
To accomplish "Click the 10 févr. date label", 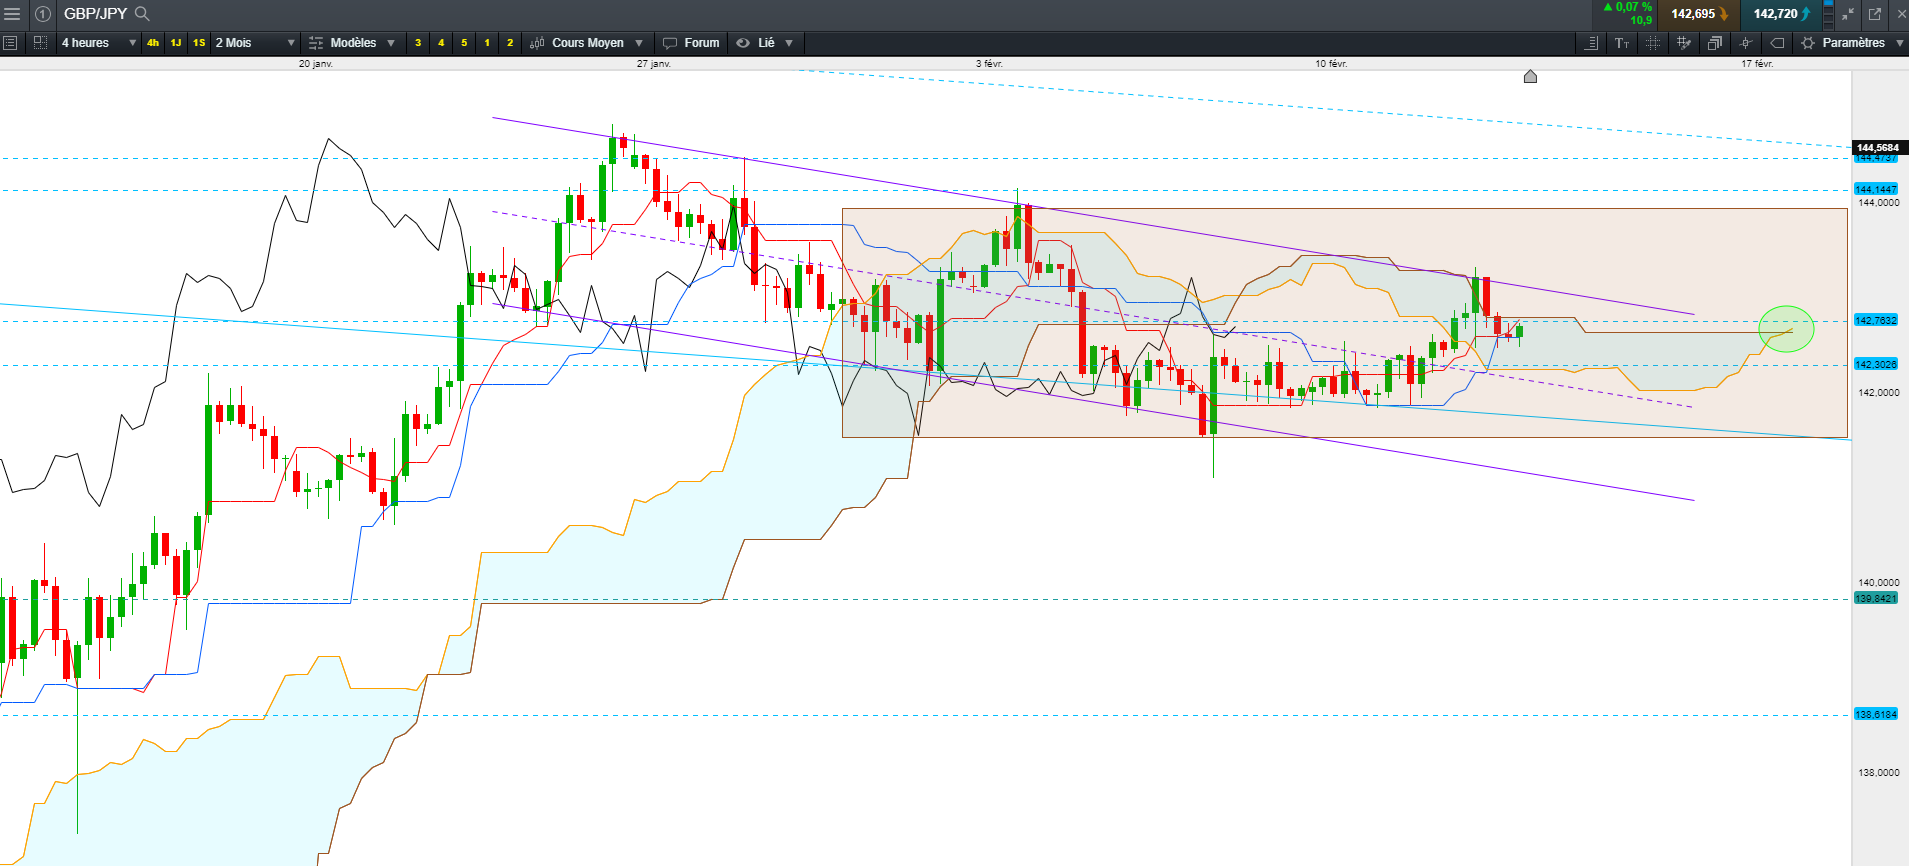I will 1331,64.
